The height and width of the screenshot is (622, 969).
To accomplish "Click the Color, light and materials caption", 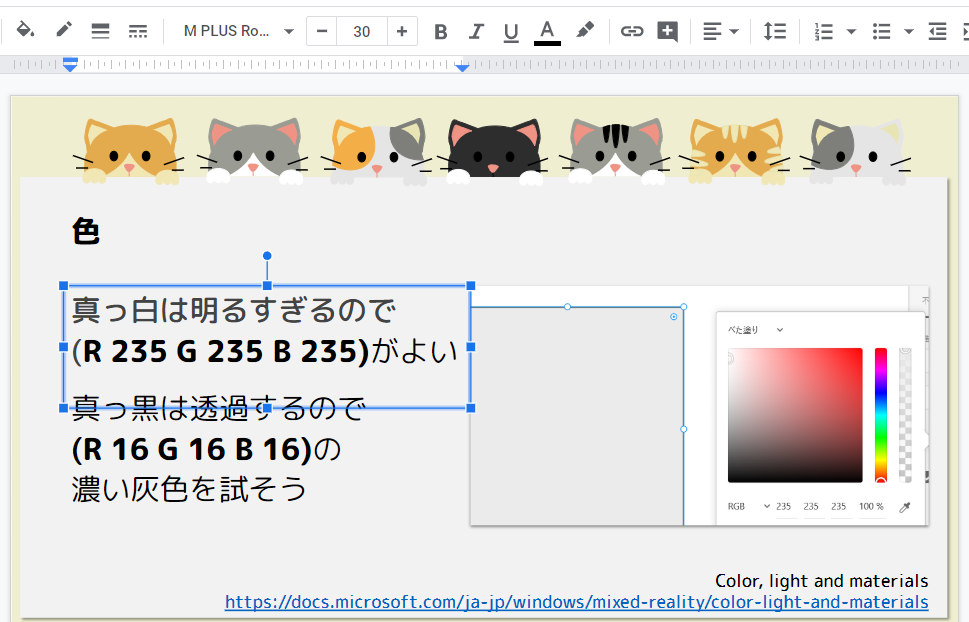I will point(821,581).
